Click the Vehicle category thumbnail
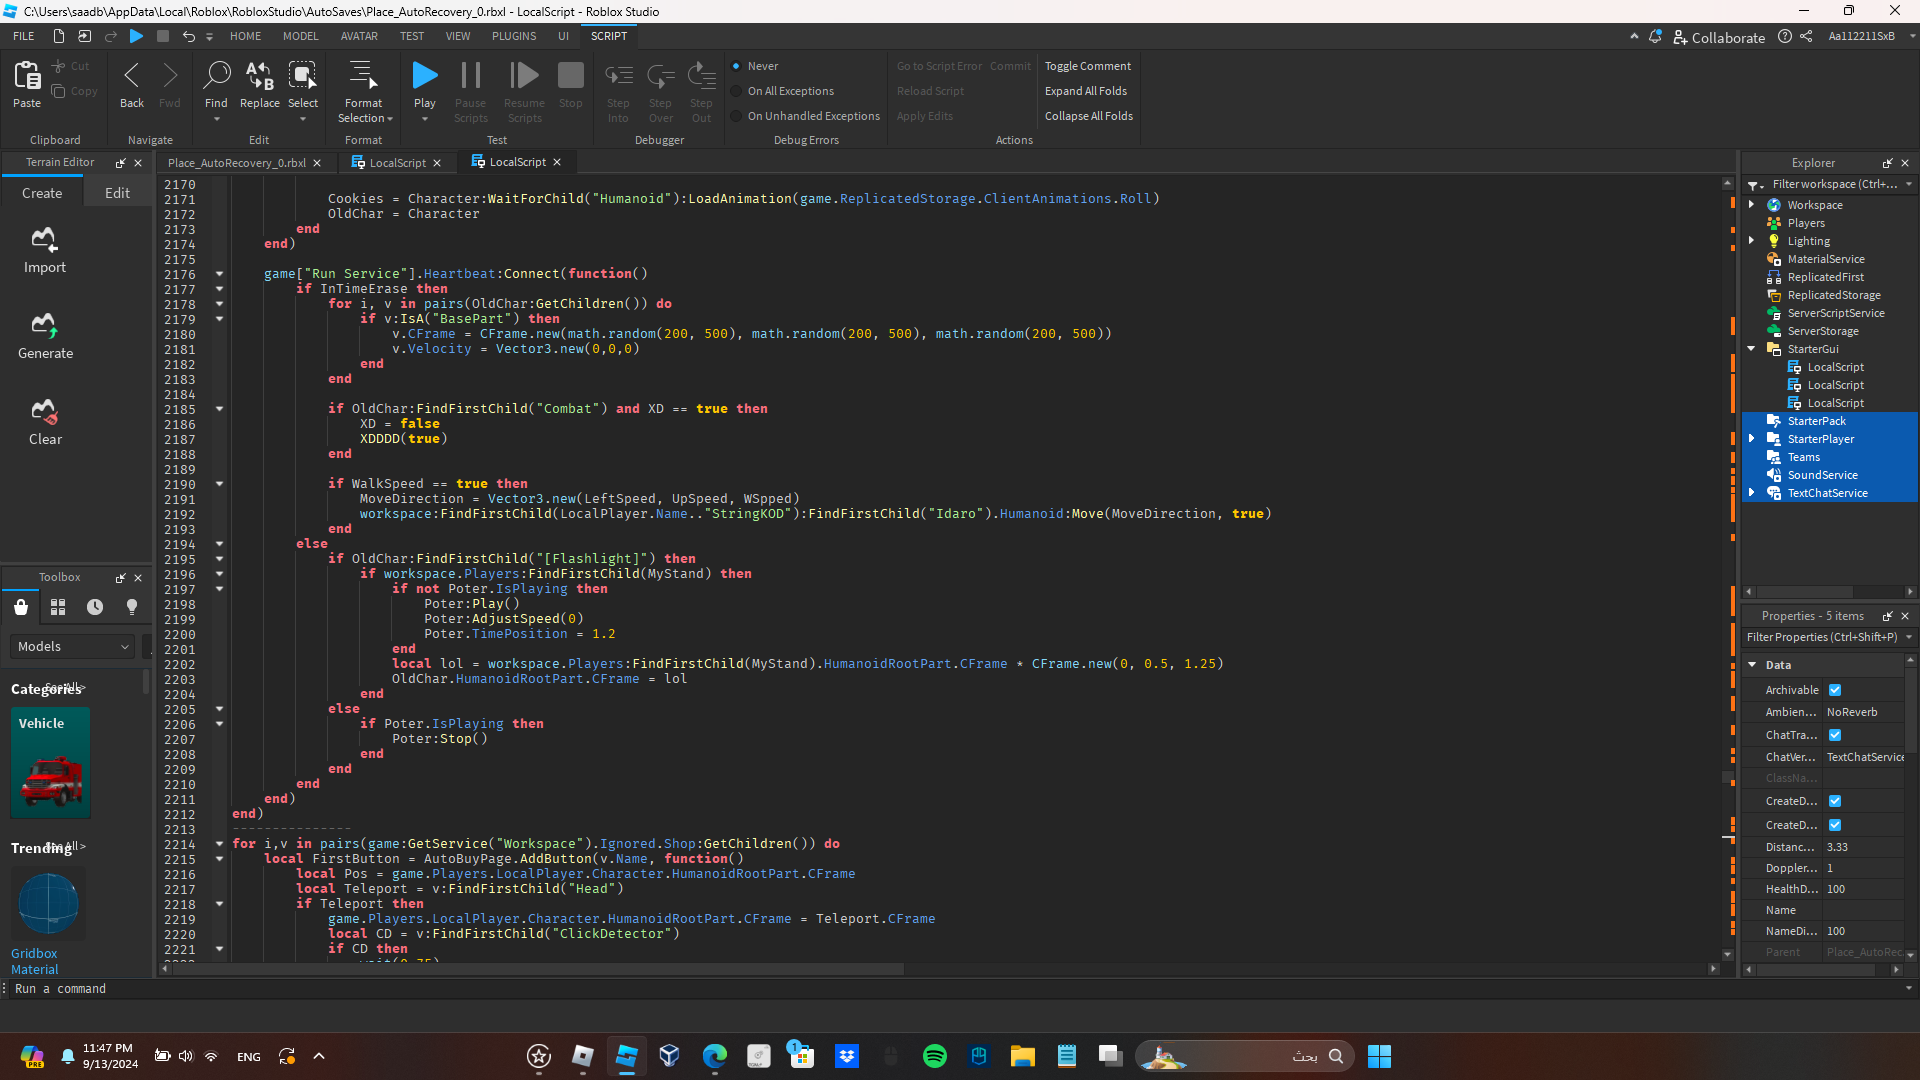Image resolution: width=1920 pixels, height=1080 pixels. (x=50, y=763)
